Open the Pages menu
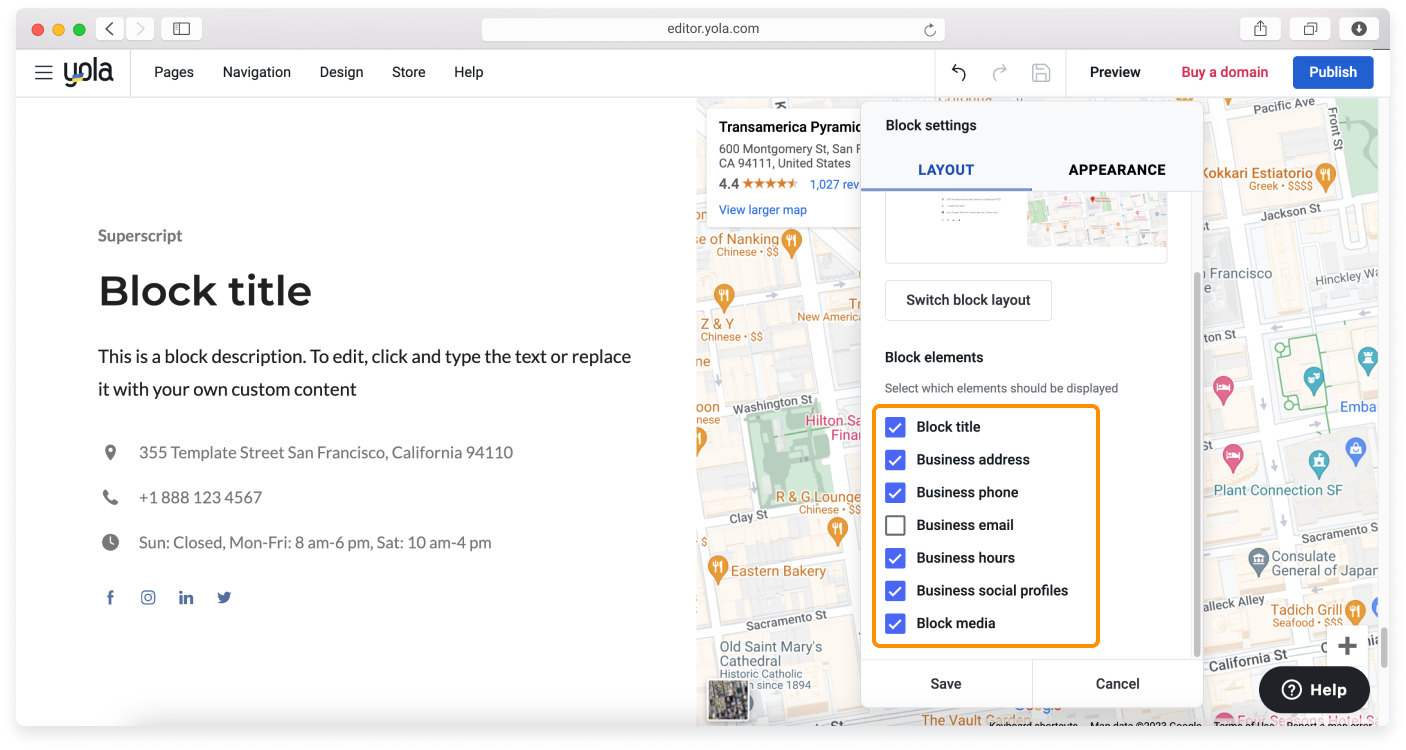This screenshot has width=1406, height=750. coord(174,72)
